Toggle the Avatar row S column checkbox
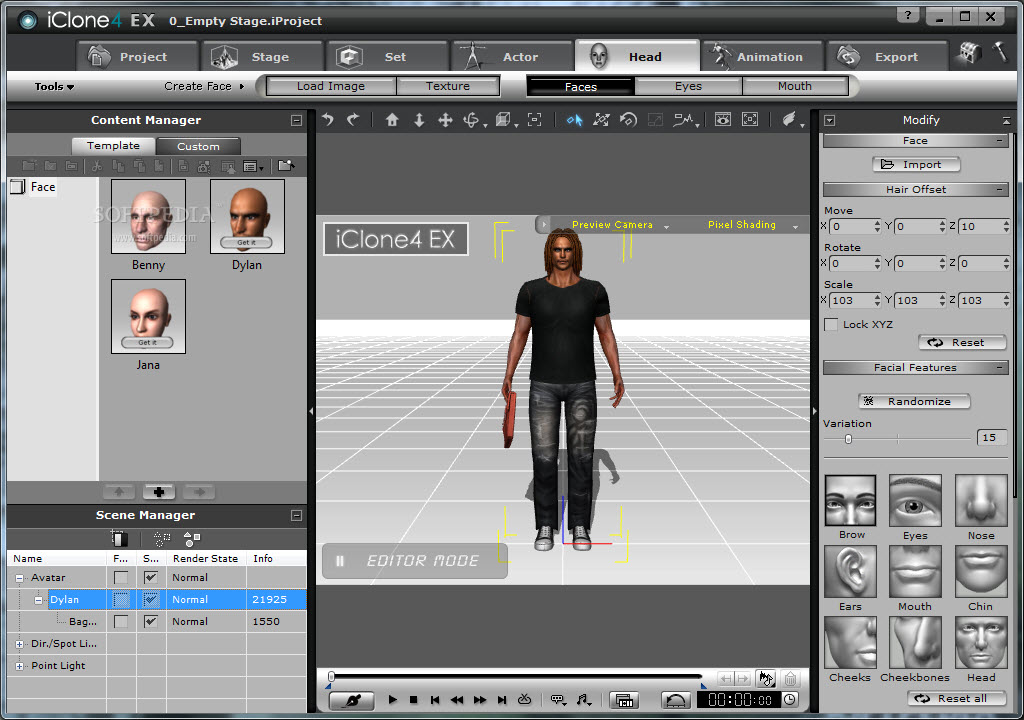The image size is (1024, 720). pyautogui.click(x=151, y=578)
